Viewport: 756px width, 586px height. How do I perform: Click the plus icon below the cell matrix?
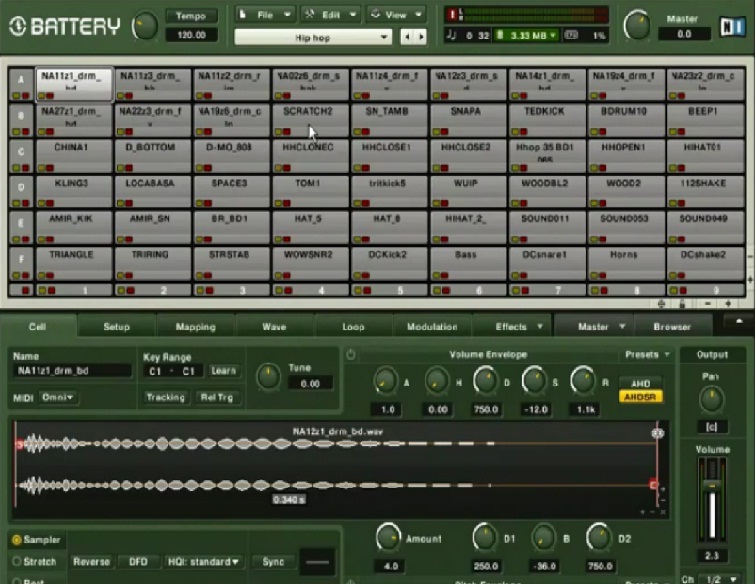728,304
